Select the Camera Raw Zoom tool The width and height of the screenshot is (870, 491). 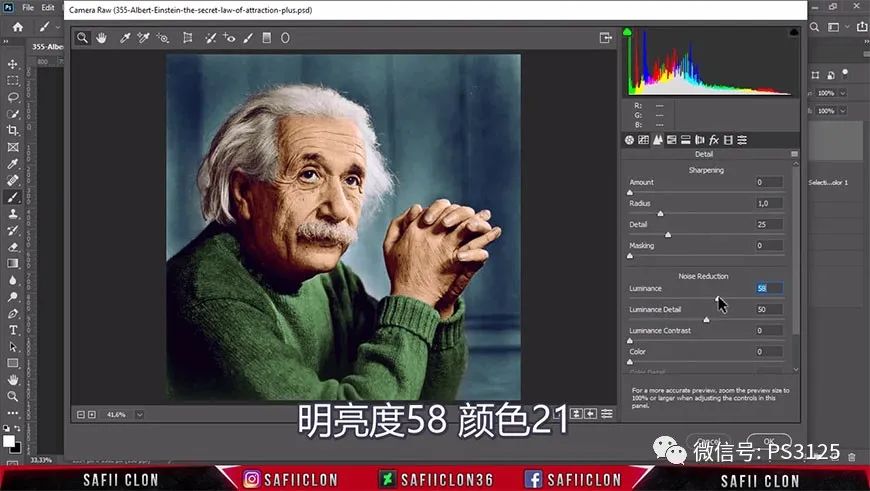[82, 38]
